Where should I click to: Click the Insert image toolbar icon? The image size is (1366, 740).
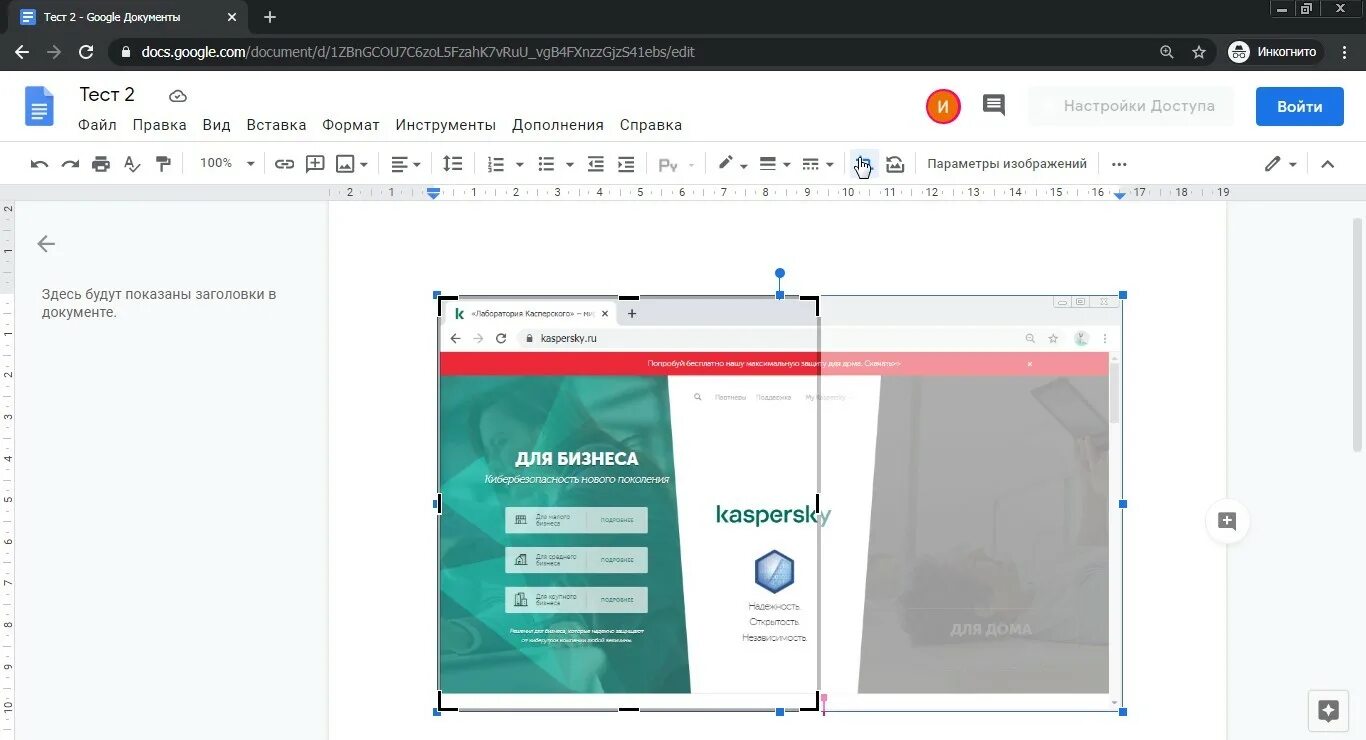[345, 164]
